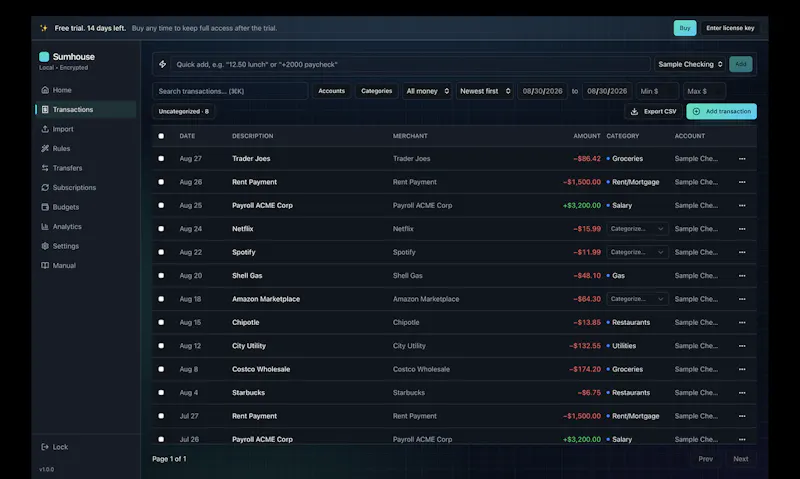Check the Netflix transaction checkbox
Screen dimensions: 800x479
pyautogui.click(x=161, y=229)
